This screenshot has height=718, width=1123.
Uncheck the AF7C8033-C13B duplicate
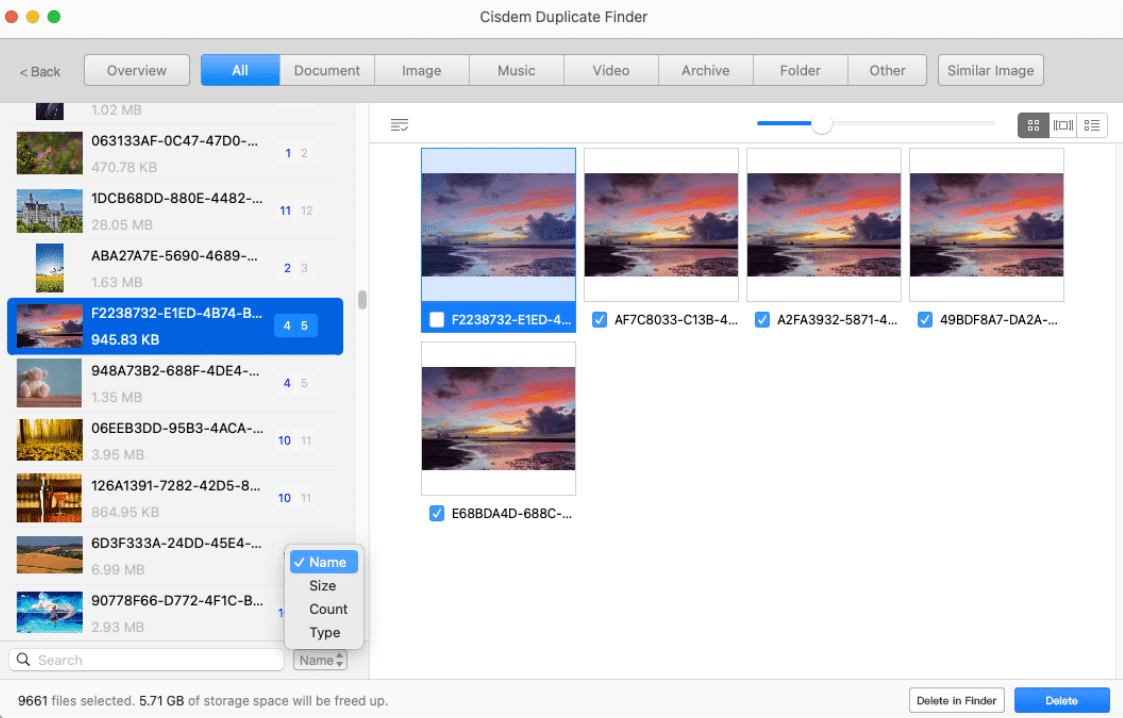click(x=599, y=320)
